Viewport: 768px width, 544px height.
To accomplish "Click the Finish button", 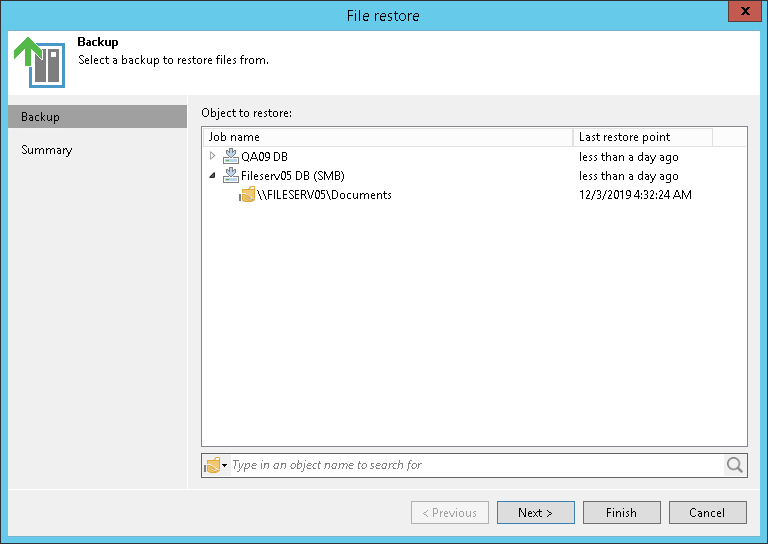I will (x=622, y=512).
